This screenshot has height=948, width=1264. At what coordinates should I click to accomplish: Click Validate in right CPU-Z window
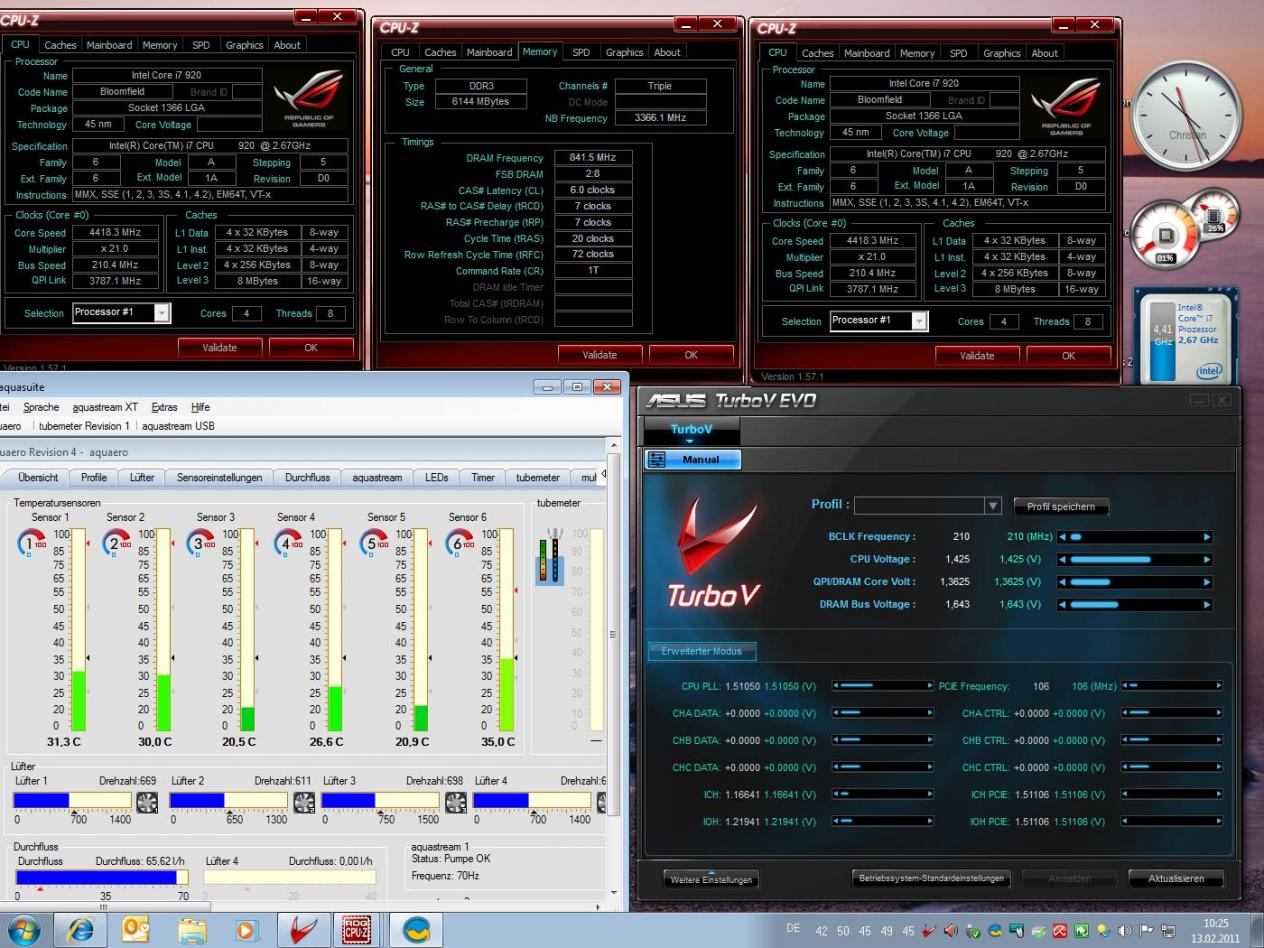[977, 355]
